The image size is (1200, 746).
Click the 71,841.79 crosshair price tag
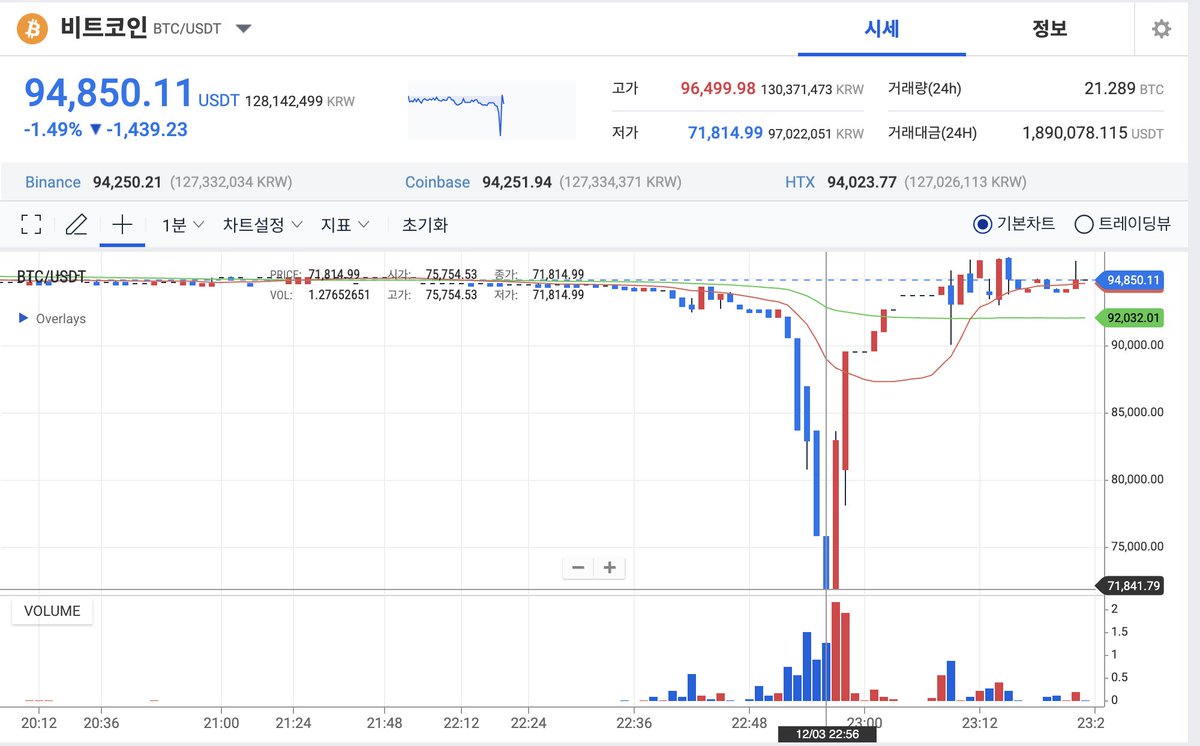1132,586
